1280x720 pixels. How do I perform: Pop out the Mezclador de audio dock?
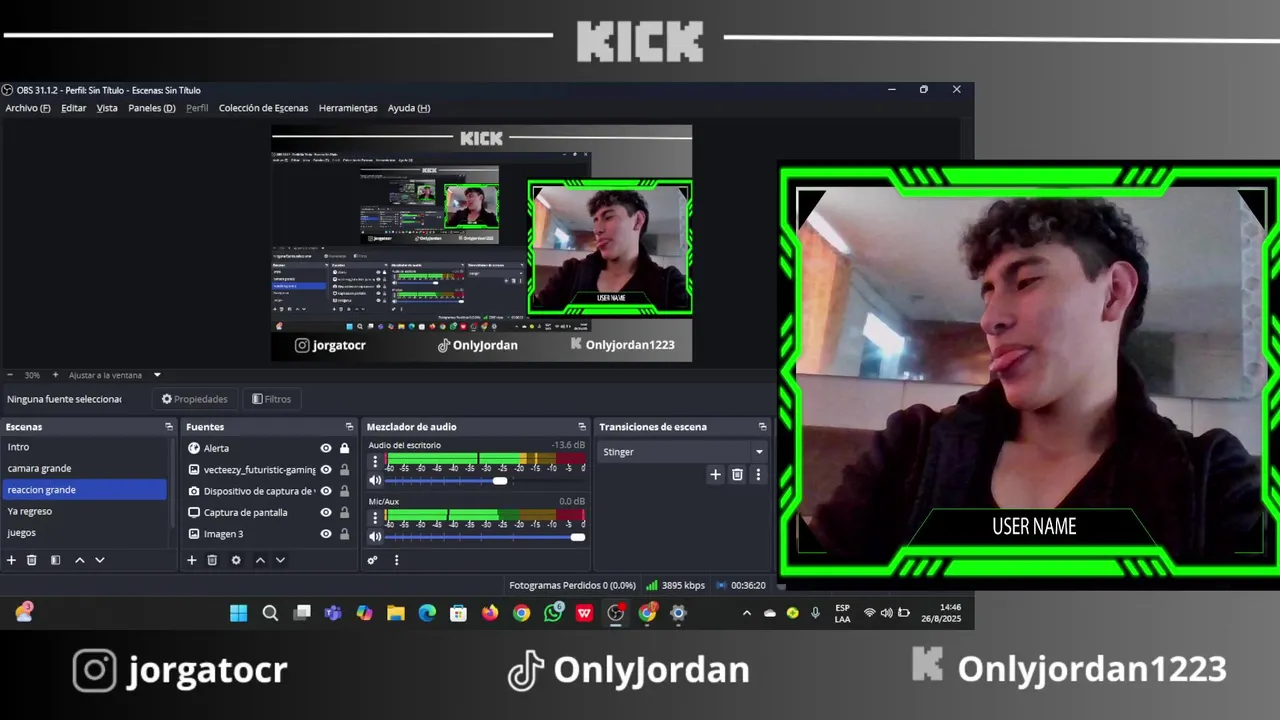coord(582,427)
